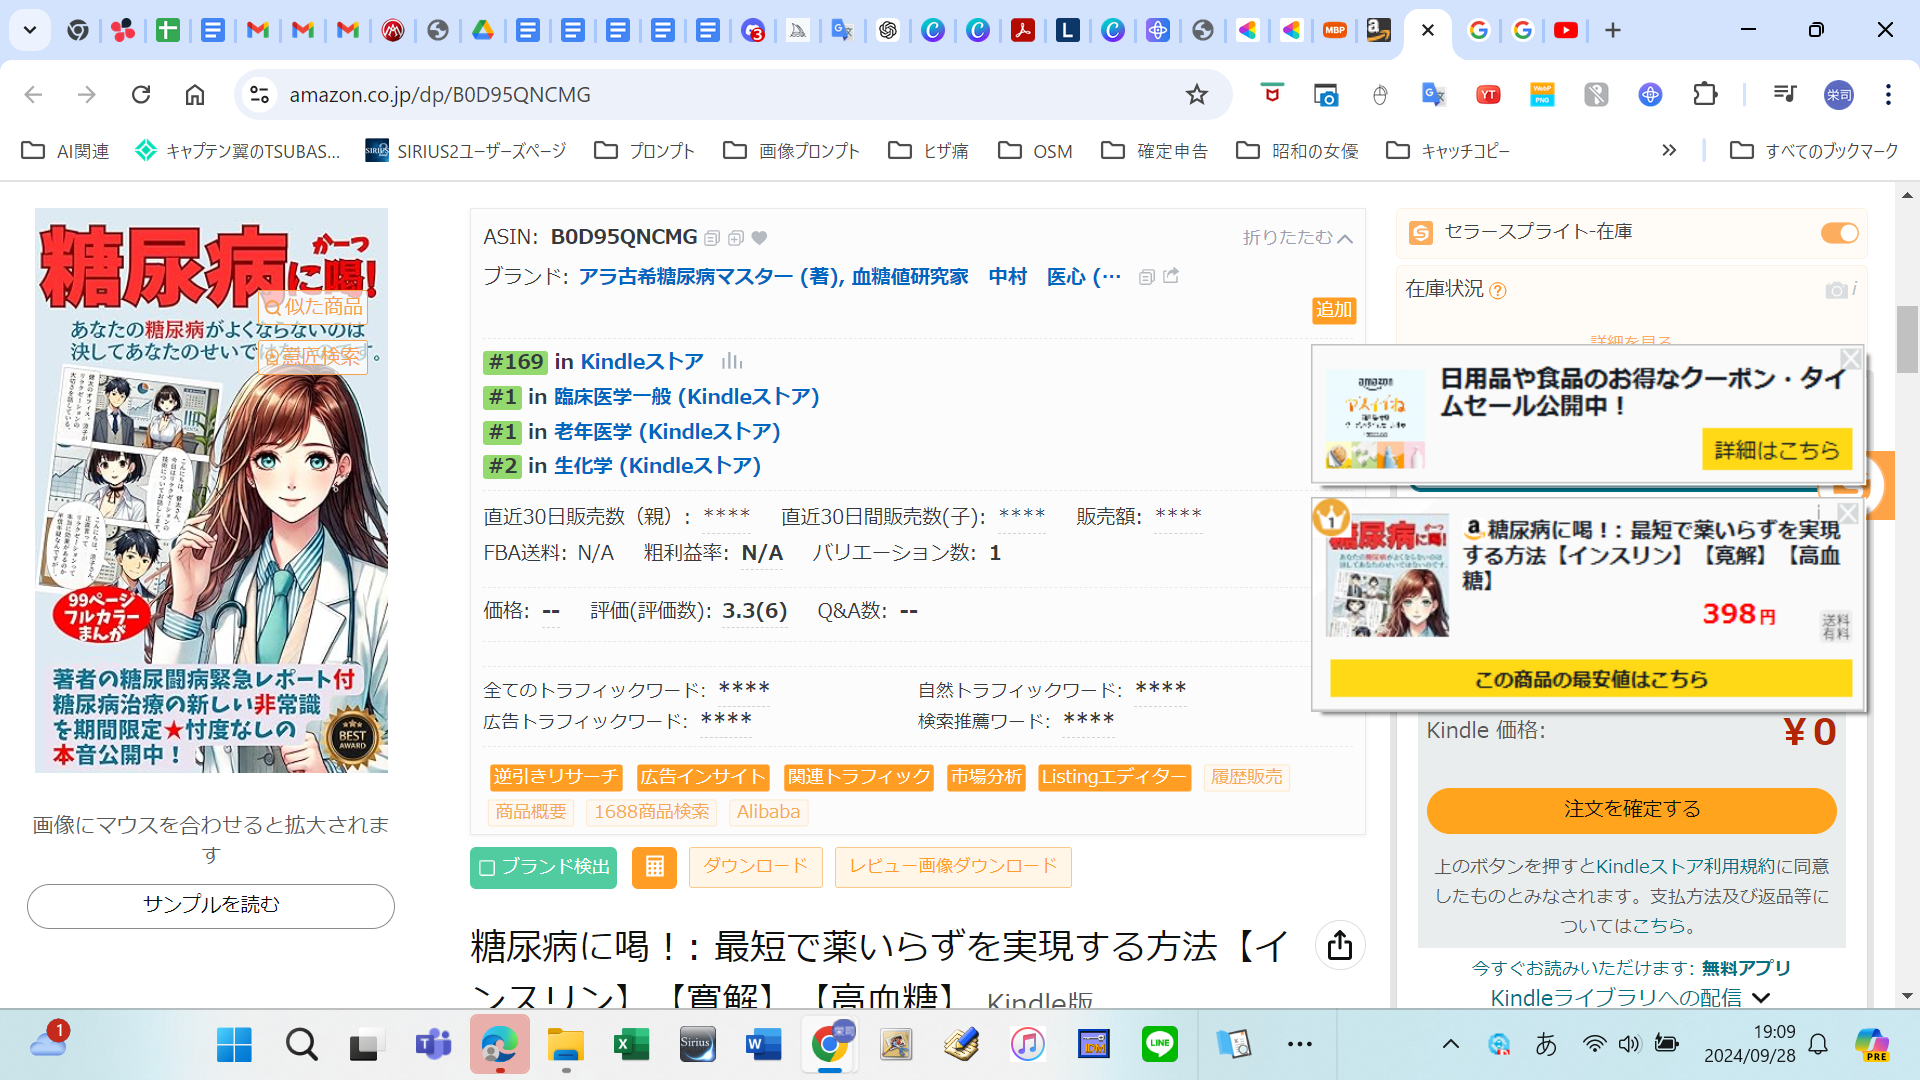Copy the brand name using its copy icon

click(1147, 277)
